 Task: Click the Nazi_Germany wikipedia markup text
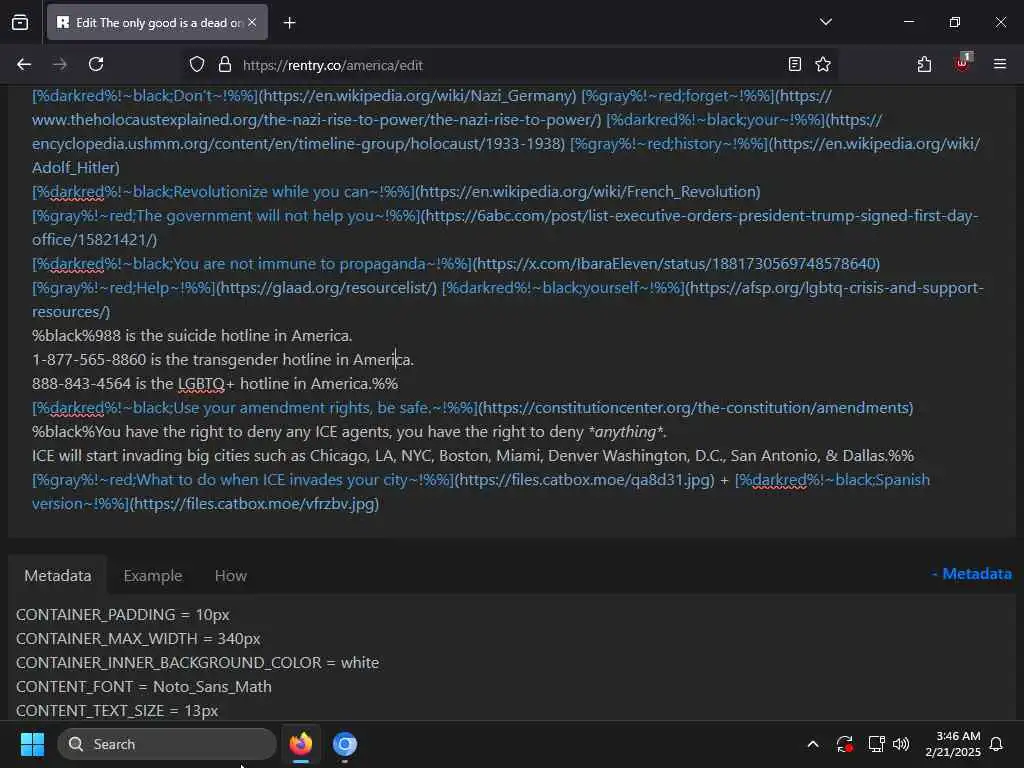[x=304, y=96]
